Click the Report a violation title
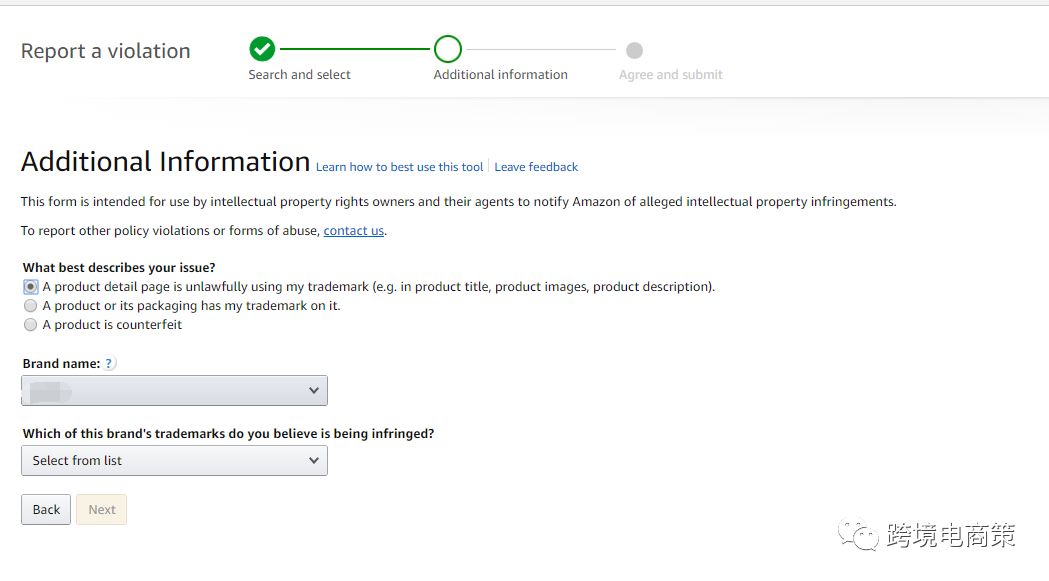Viewport: 1049px width, 581px height. tap(105, 51)
